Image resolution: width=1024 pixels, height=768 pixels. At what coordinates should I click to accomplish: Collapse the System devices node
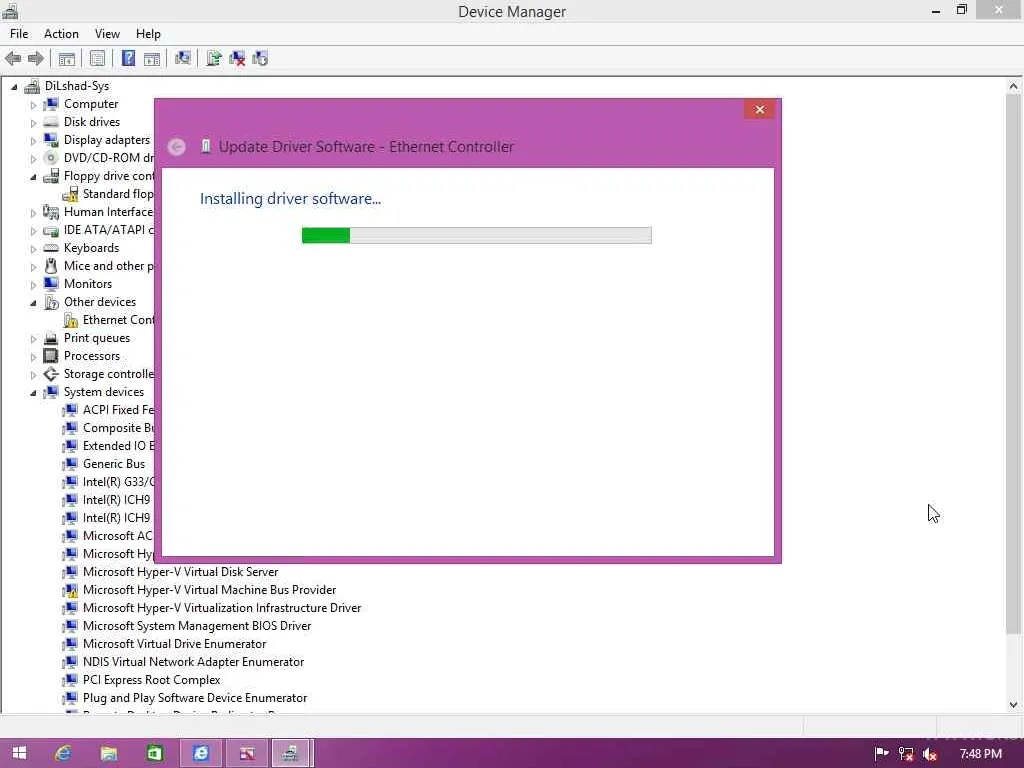coord(33,392)
